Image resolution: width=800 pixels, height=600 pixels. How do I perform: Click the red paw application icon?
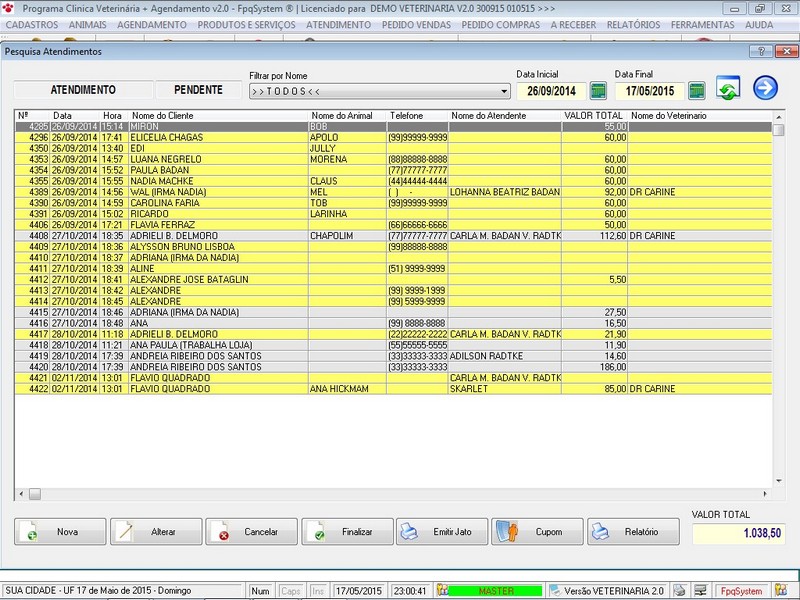coord(8,8)
